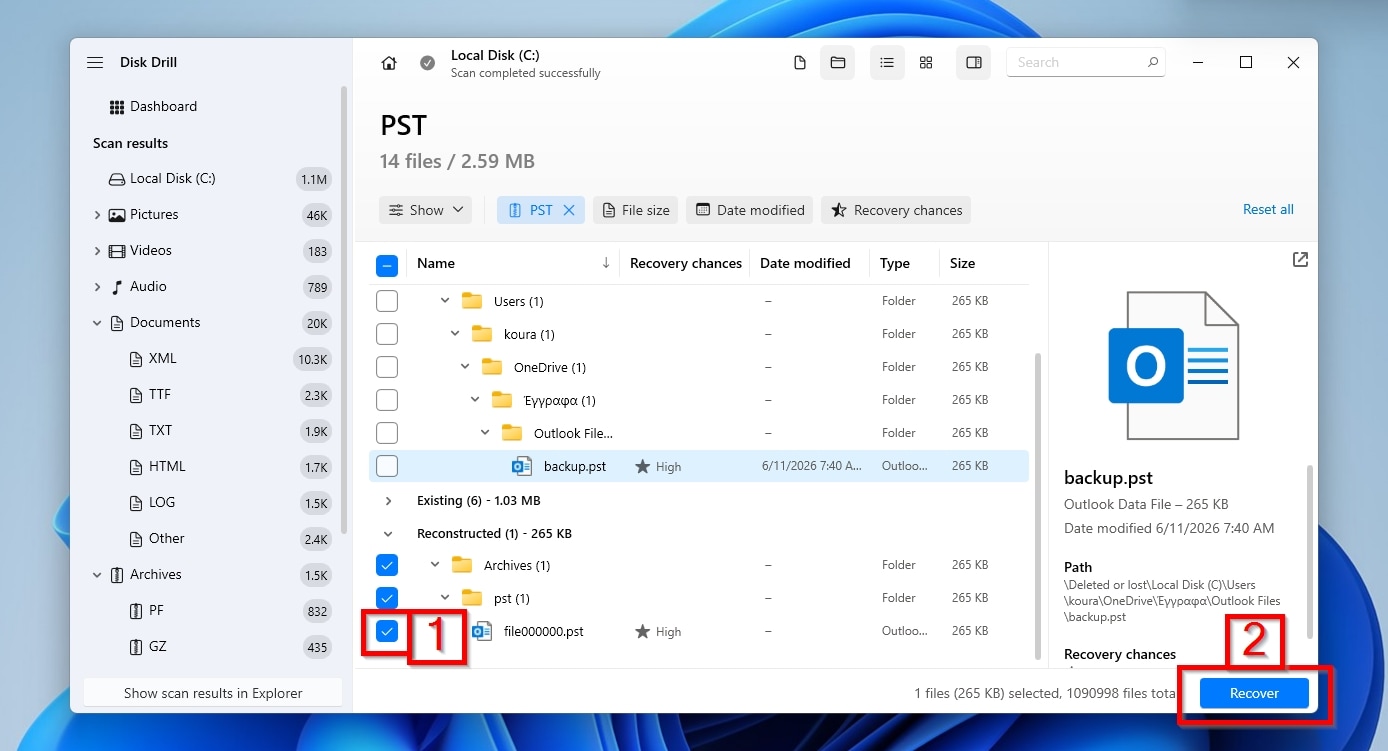Click the Recover button

[x=1254, y=693]
